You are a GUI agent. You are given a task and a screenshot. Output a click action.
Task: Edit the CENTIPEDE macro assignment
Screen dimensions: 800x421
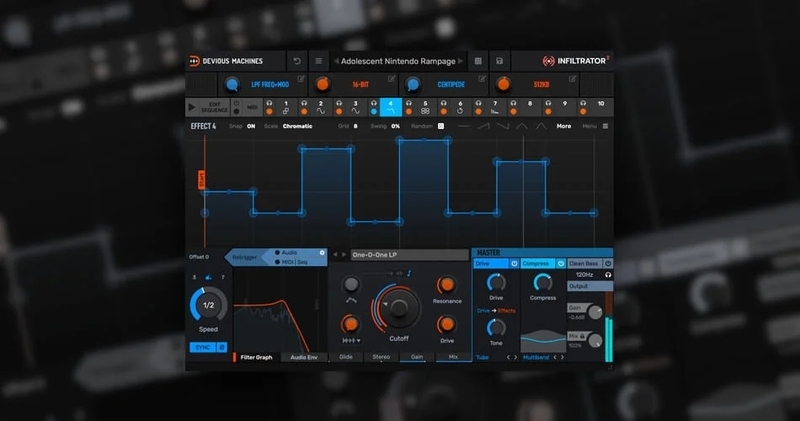pos(482,79)
